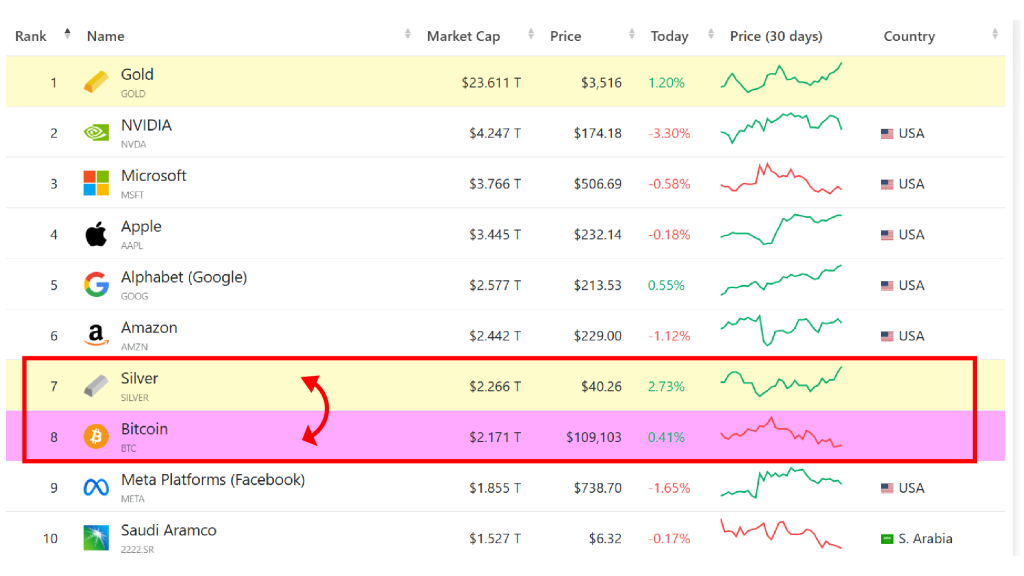Sort by Market Cap column arrows
Screen dimensions: 1024x576
[531, 34]
